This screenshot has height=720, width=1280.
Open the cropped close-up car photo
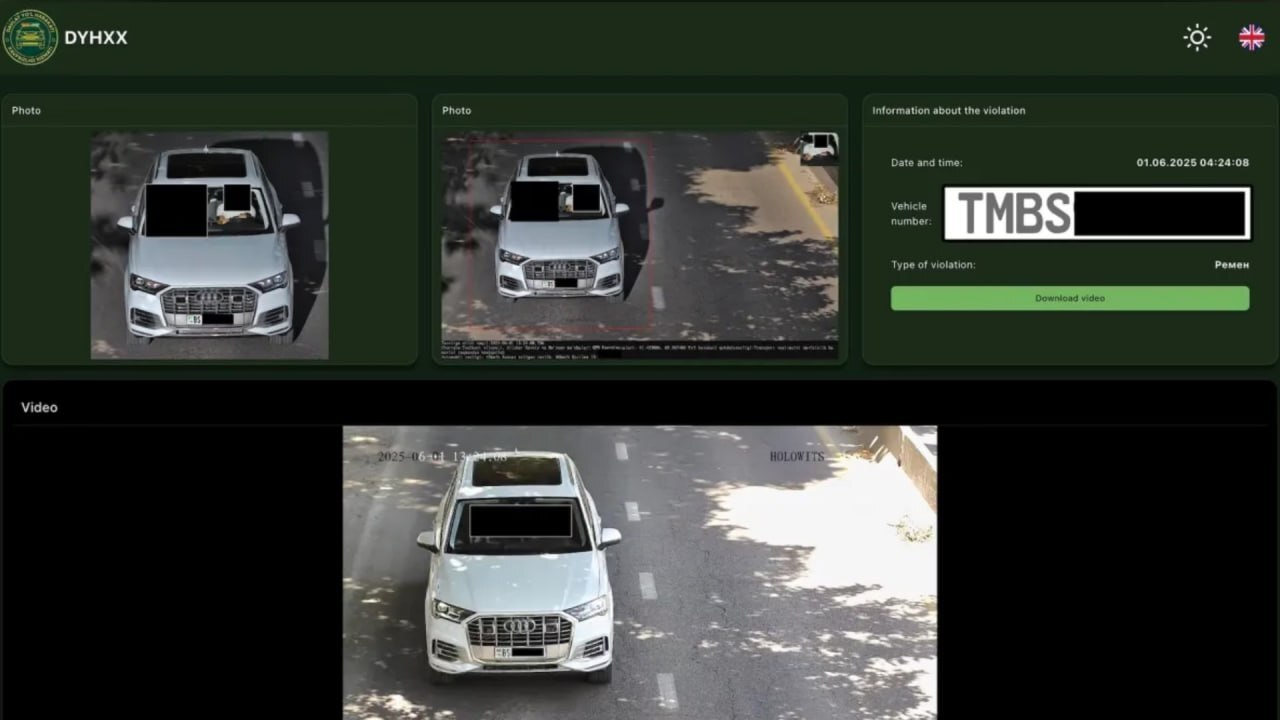(x=209, y=245)
